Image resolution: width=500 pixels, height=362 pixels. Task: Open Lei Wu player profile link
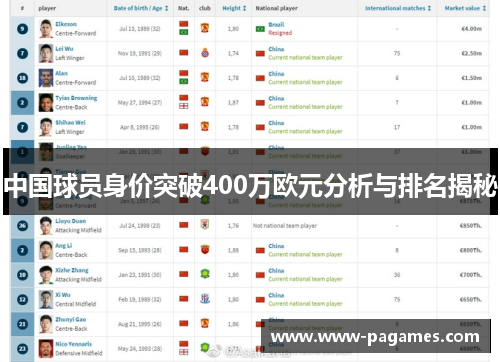pyautogui.click(x=64, y=49)
